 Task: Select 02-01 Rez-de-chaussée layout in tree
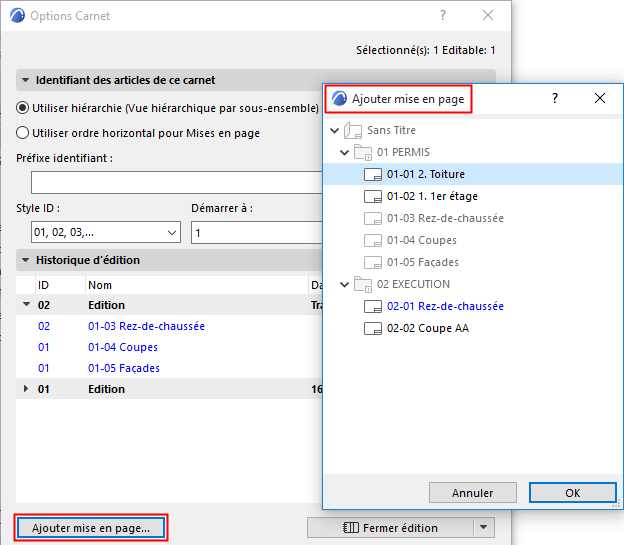click(445, 306)
